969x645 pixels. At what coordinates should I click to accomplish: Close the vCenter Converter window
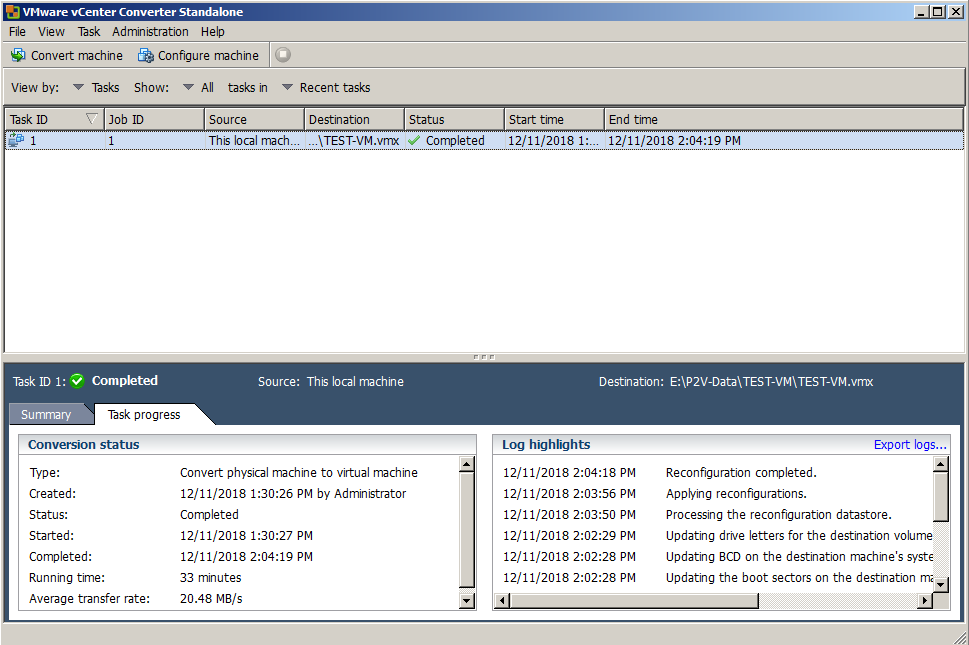coord(954,12)
